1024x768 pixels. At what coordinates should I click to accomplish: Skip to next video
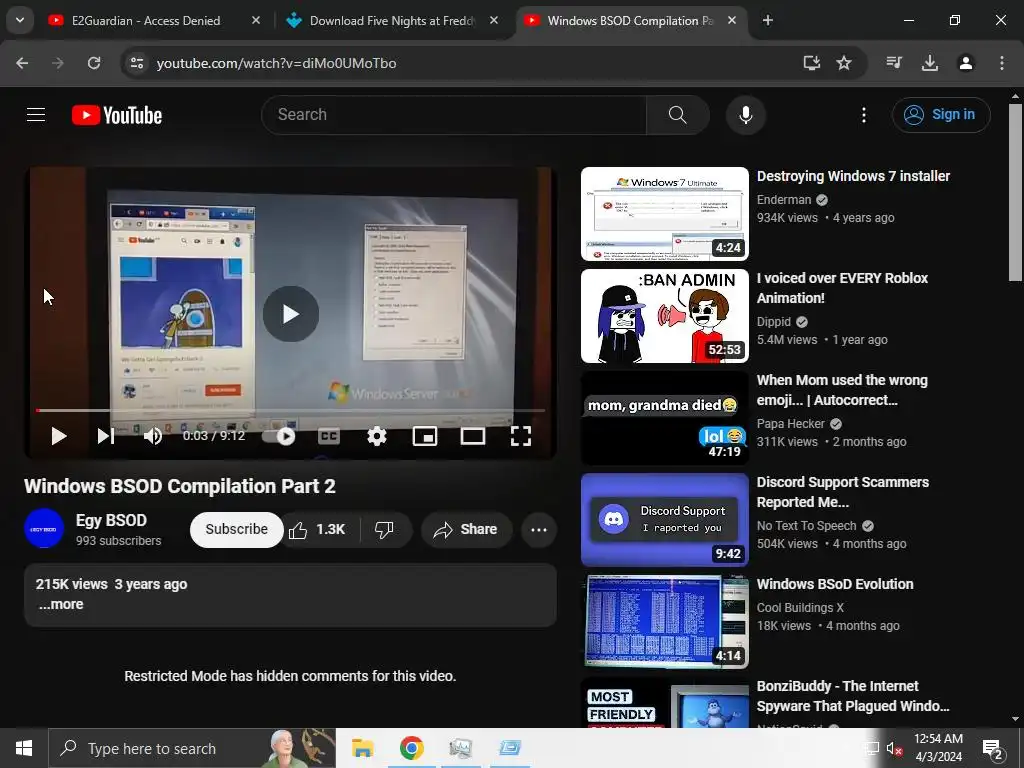point(106,436)
